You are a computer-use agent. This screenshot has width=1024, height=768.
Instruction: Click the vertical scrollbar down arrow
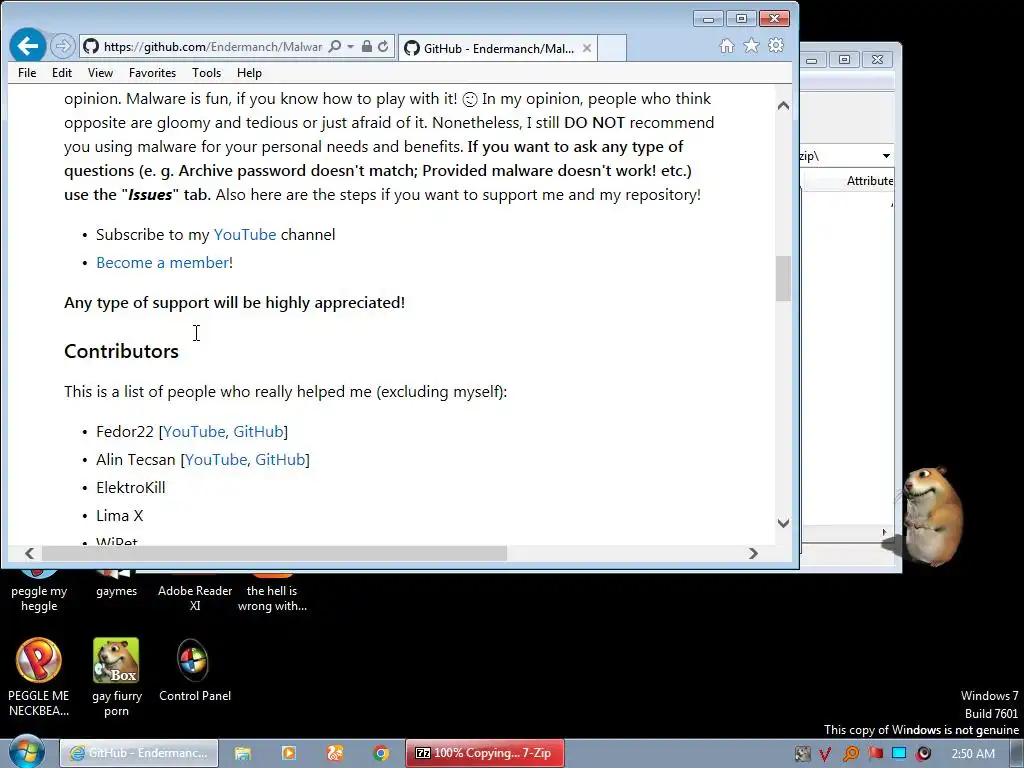784,523
